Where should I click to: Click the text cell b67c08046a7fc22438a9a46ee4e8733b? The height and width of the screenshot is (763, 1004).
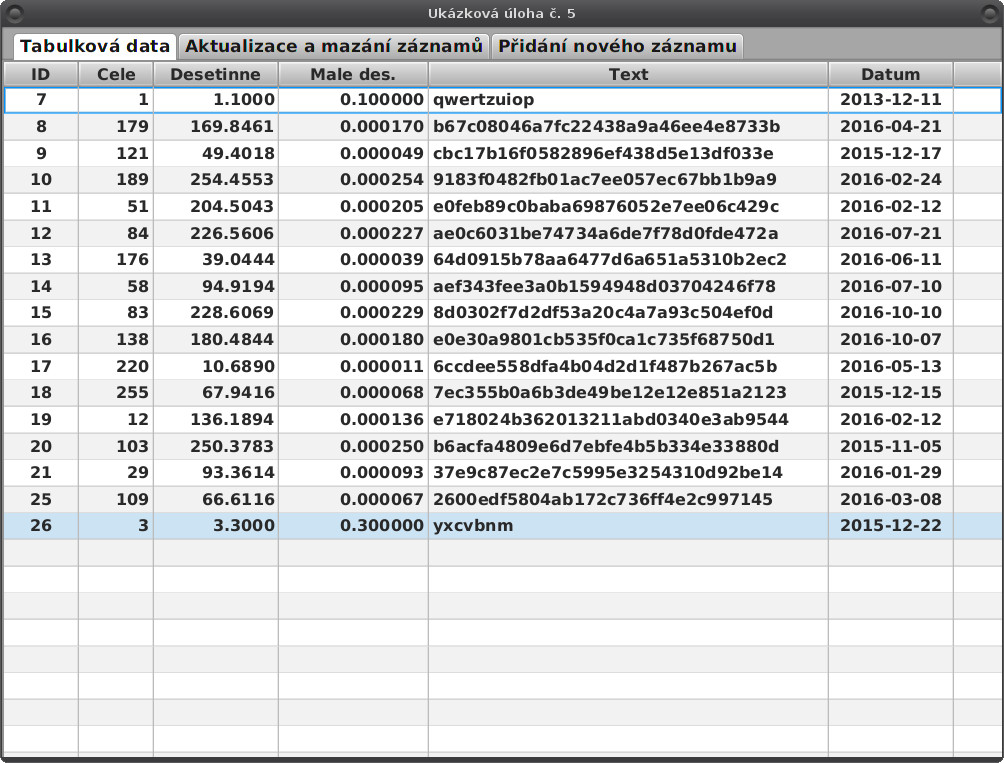click(x=628, y=127)
